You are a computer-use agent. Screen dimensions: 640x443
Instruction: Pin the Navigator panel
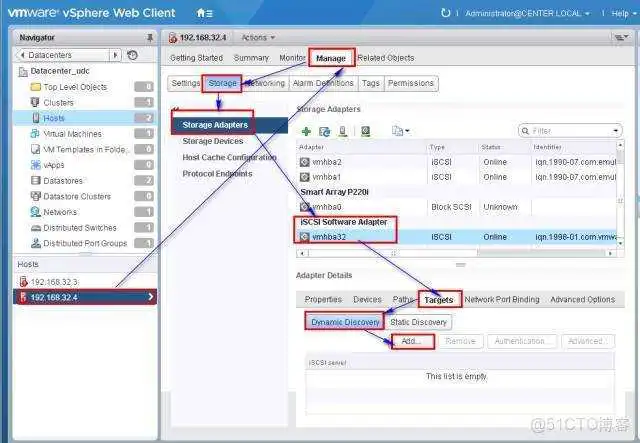(x=150, y=37)
